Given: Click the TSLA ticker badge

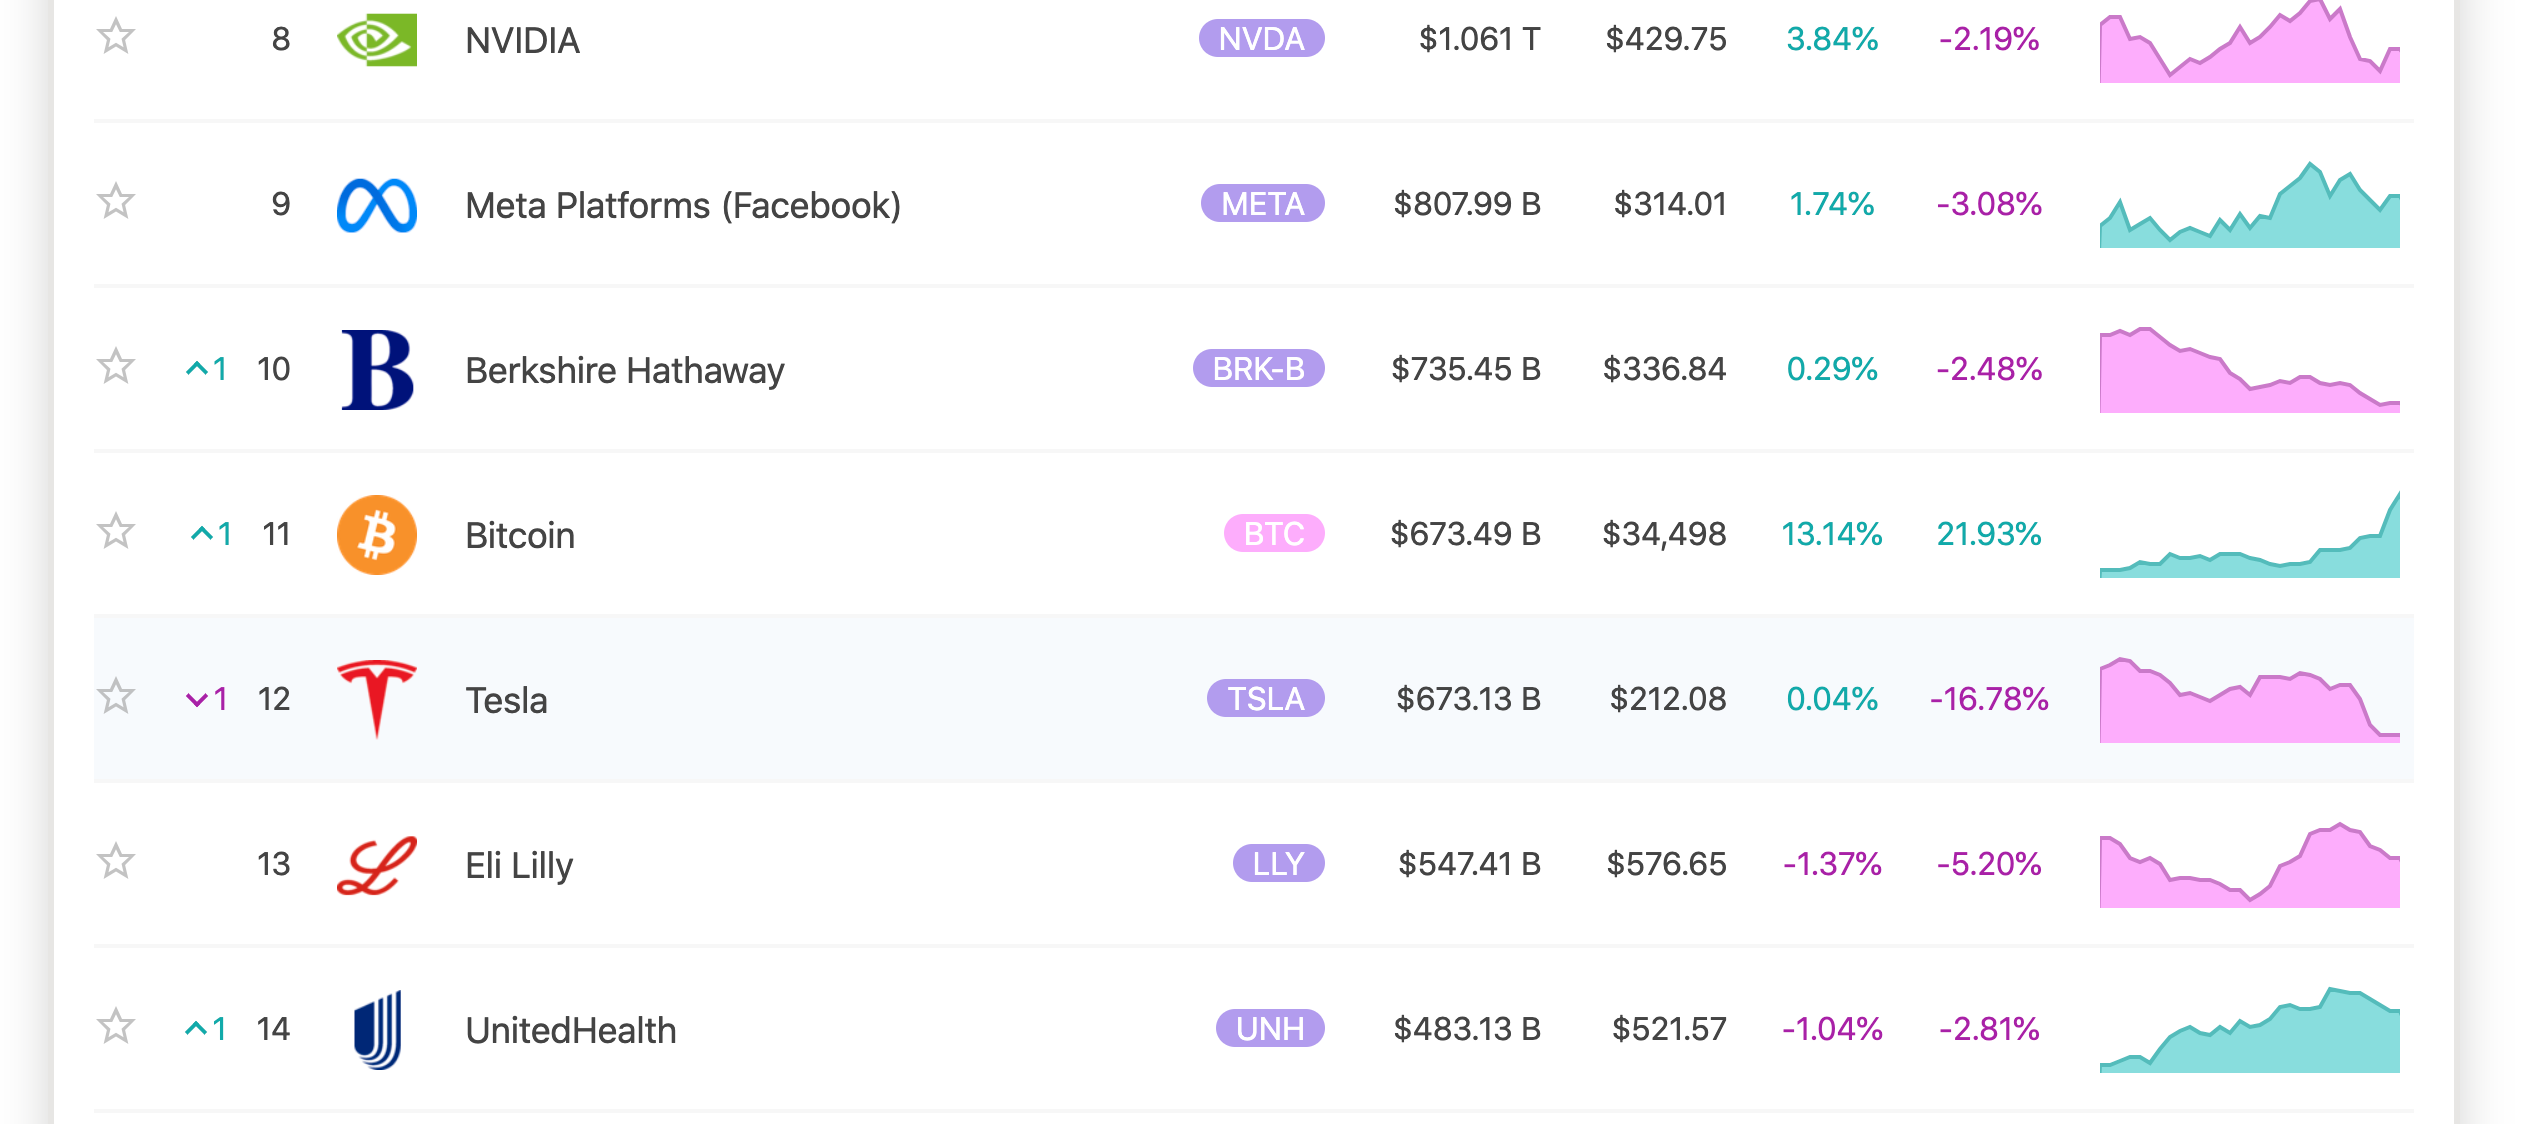Looking at the screenshot, I should pyautogui.click(x=1265, y=699).
